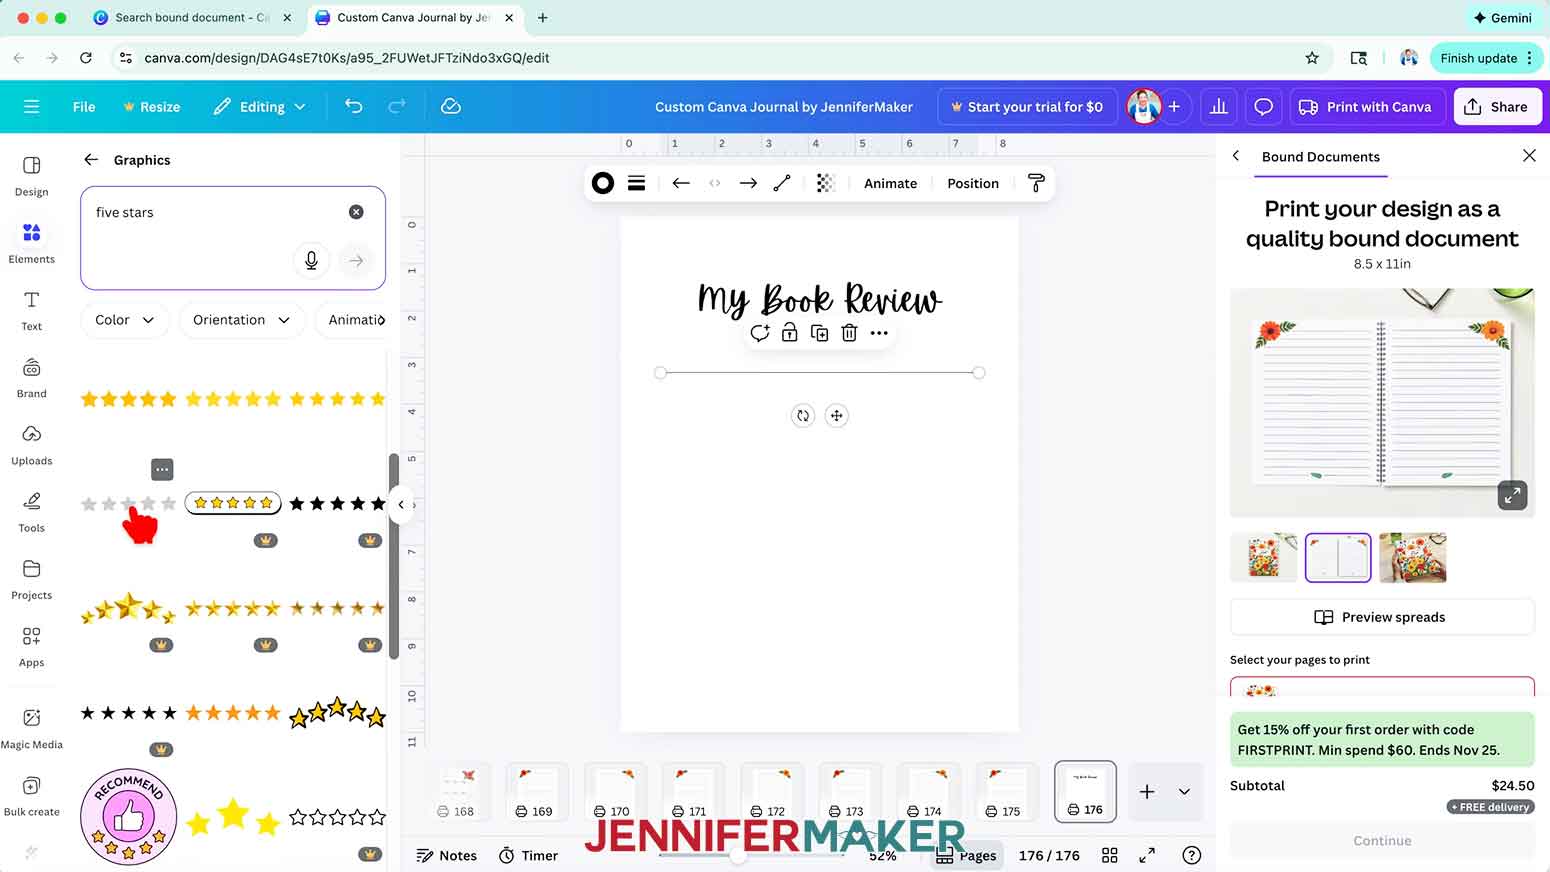Click Preview spreads button
The image size is (1550, 872).
1381,617
